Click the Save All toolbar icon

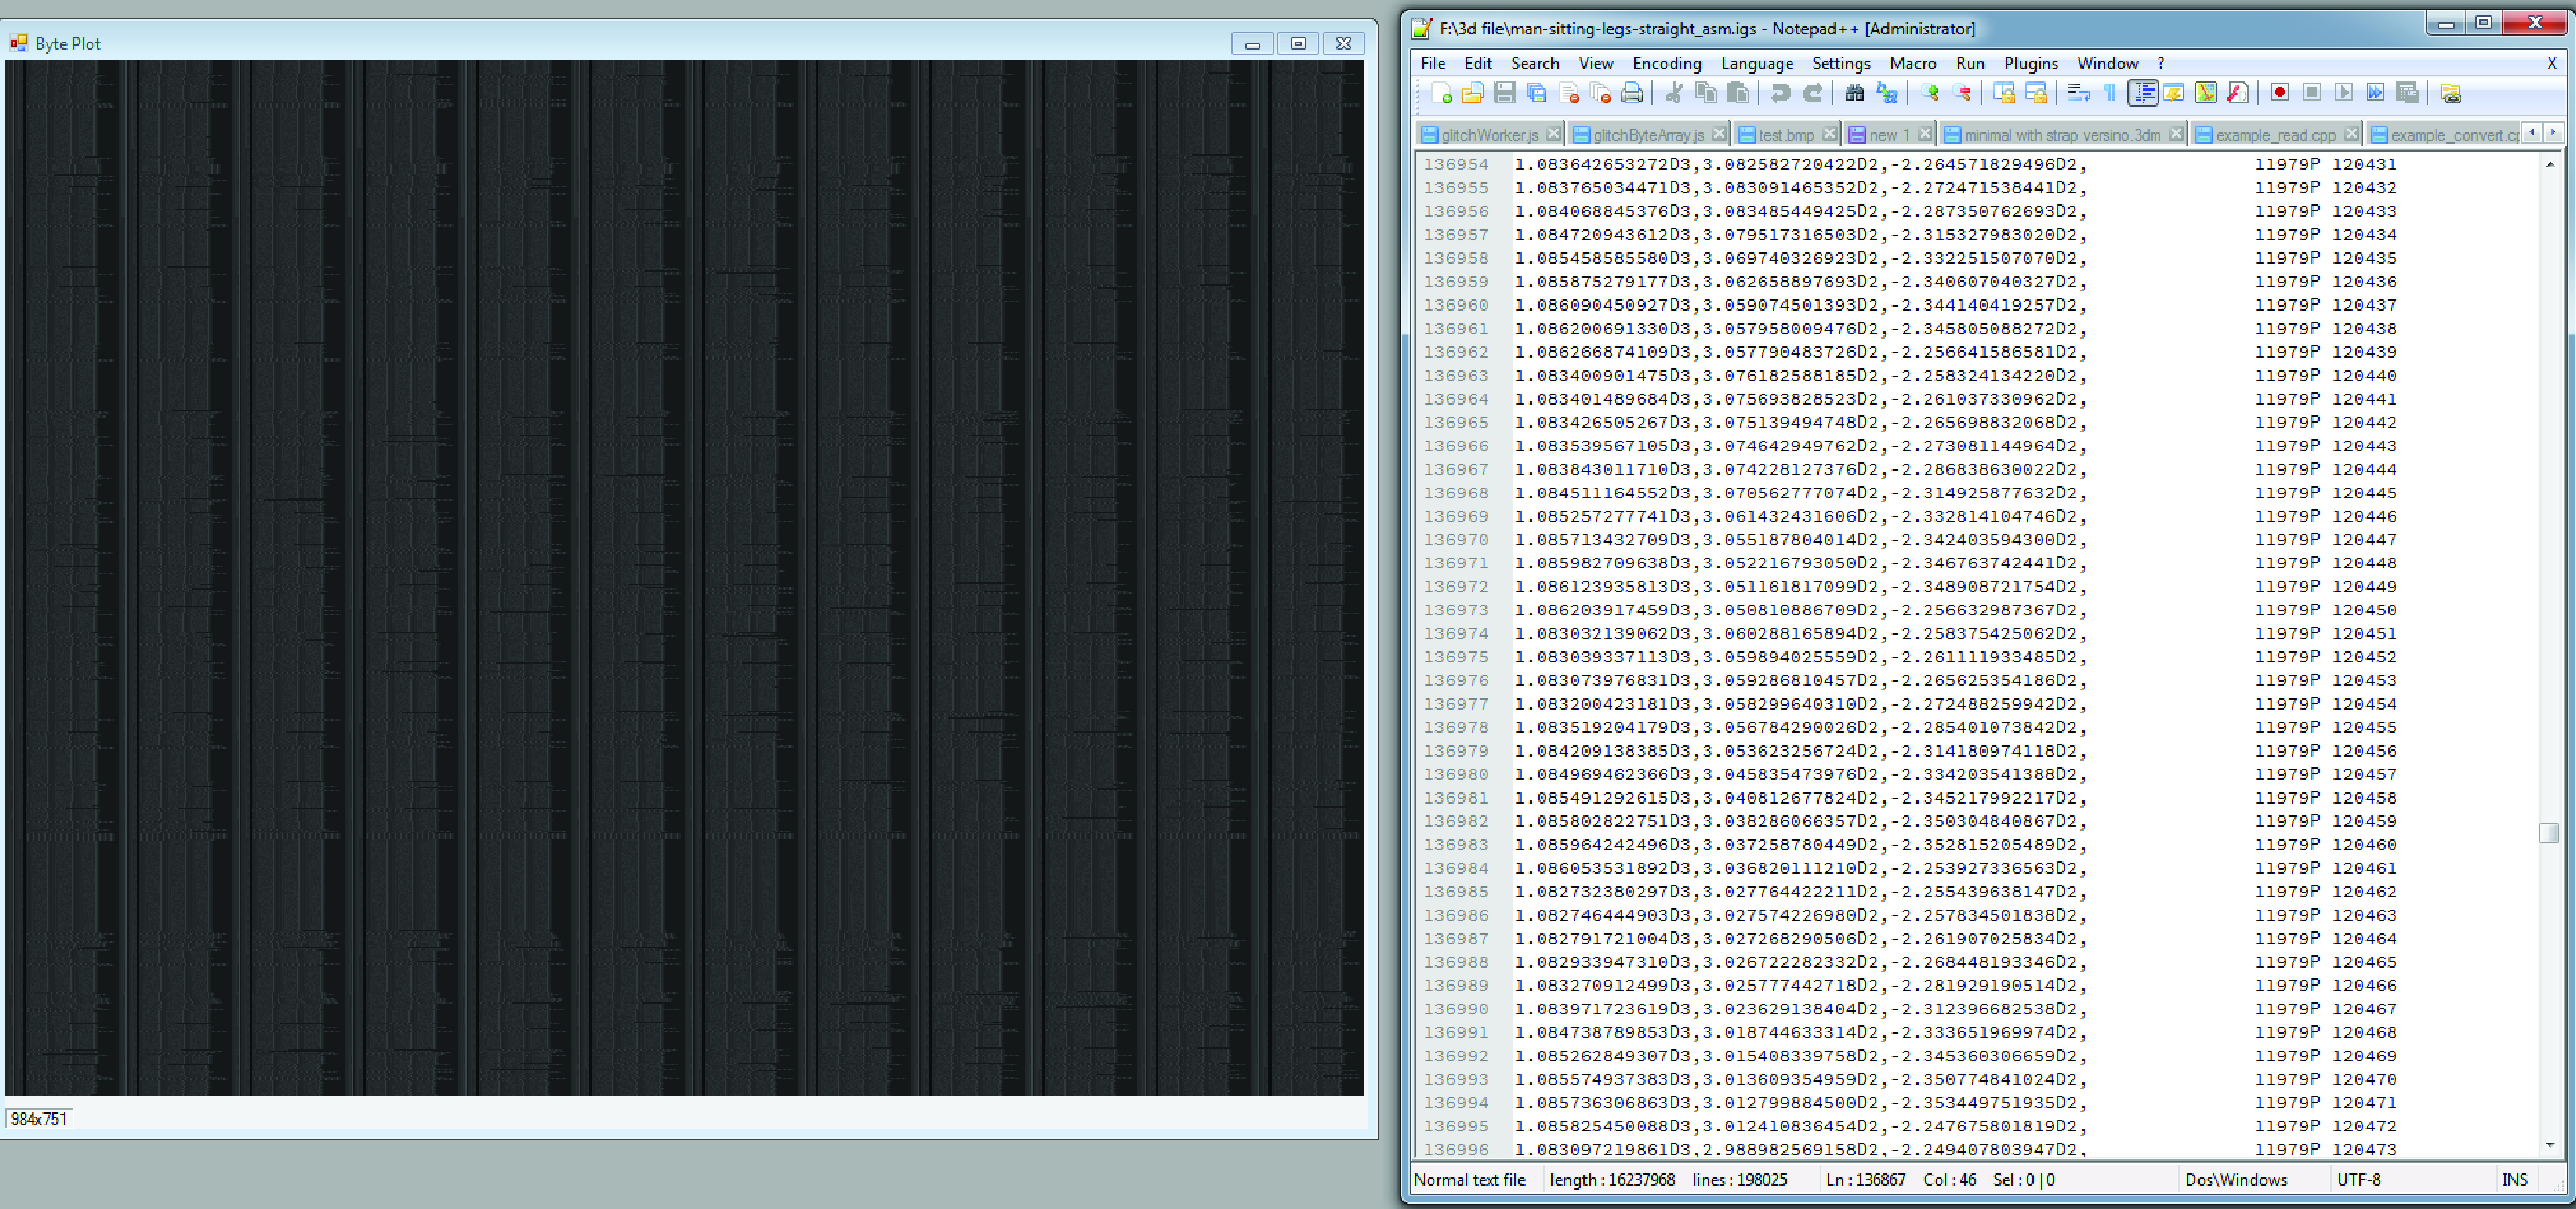[x=1536, y=93]
